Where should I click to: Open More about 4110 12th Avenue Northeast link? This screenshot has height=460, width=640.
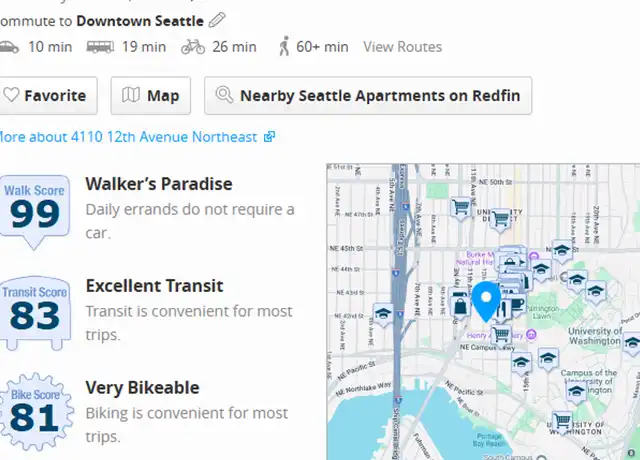136,137
